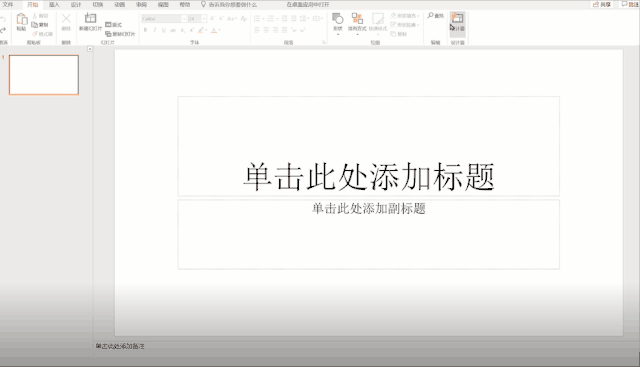Click the Designer (设计器) icon
This screenshot has height=367, width=640.
click(458, 18)
